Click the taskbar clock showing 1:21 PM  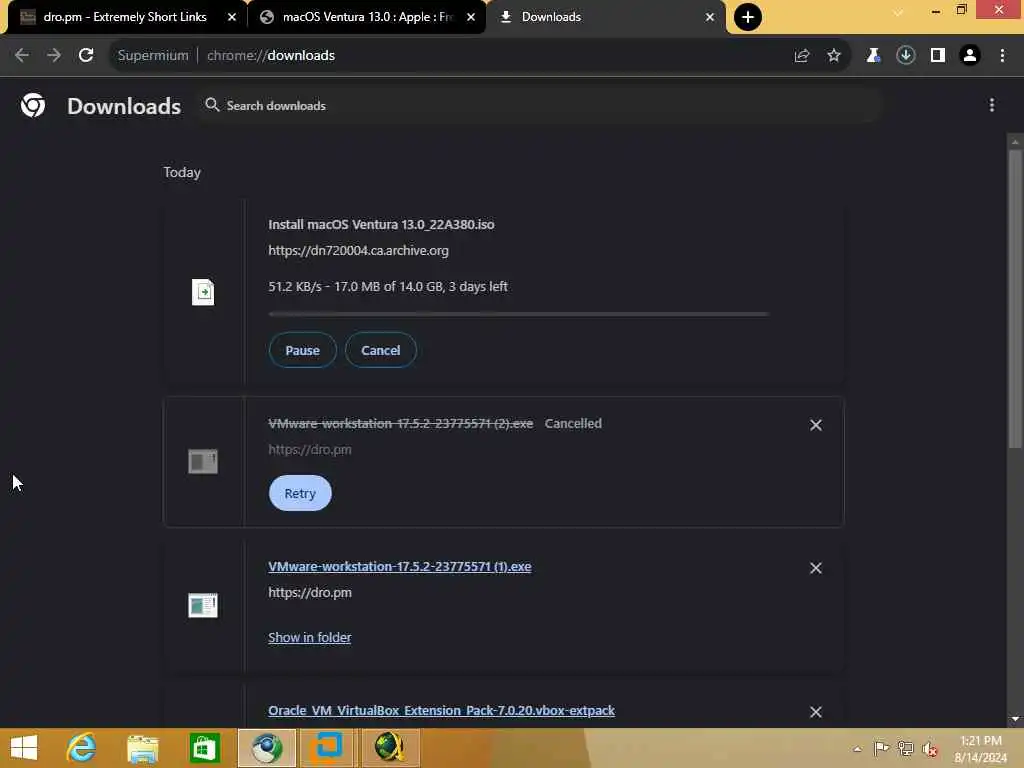coord(981,748)
